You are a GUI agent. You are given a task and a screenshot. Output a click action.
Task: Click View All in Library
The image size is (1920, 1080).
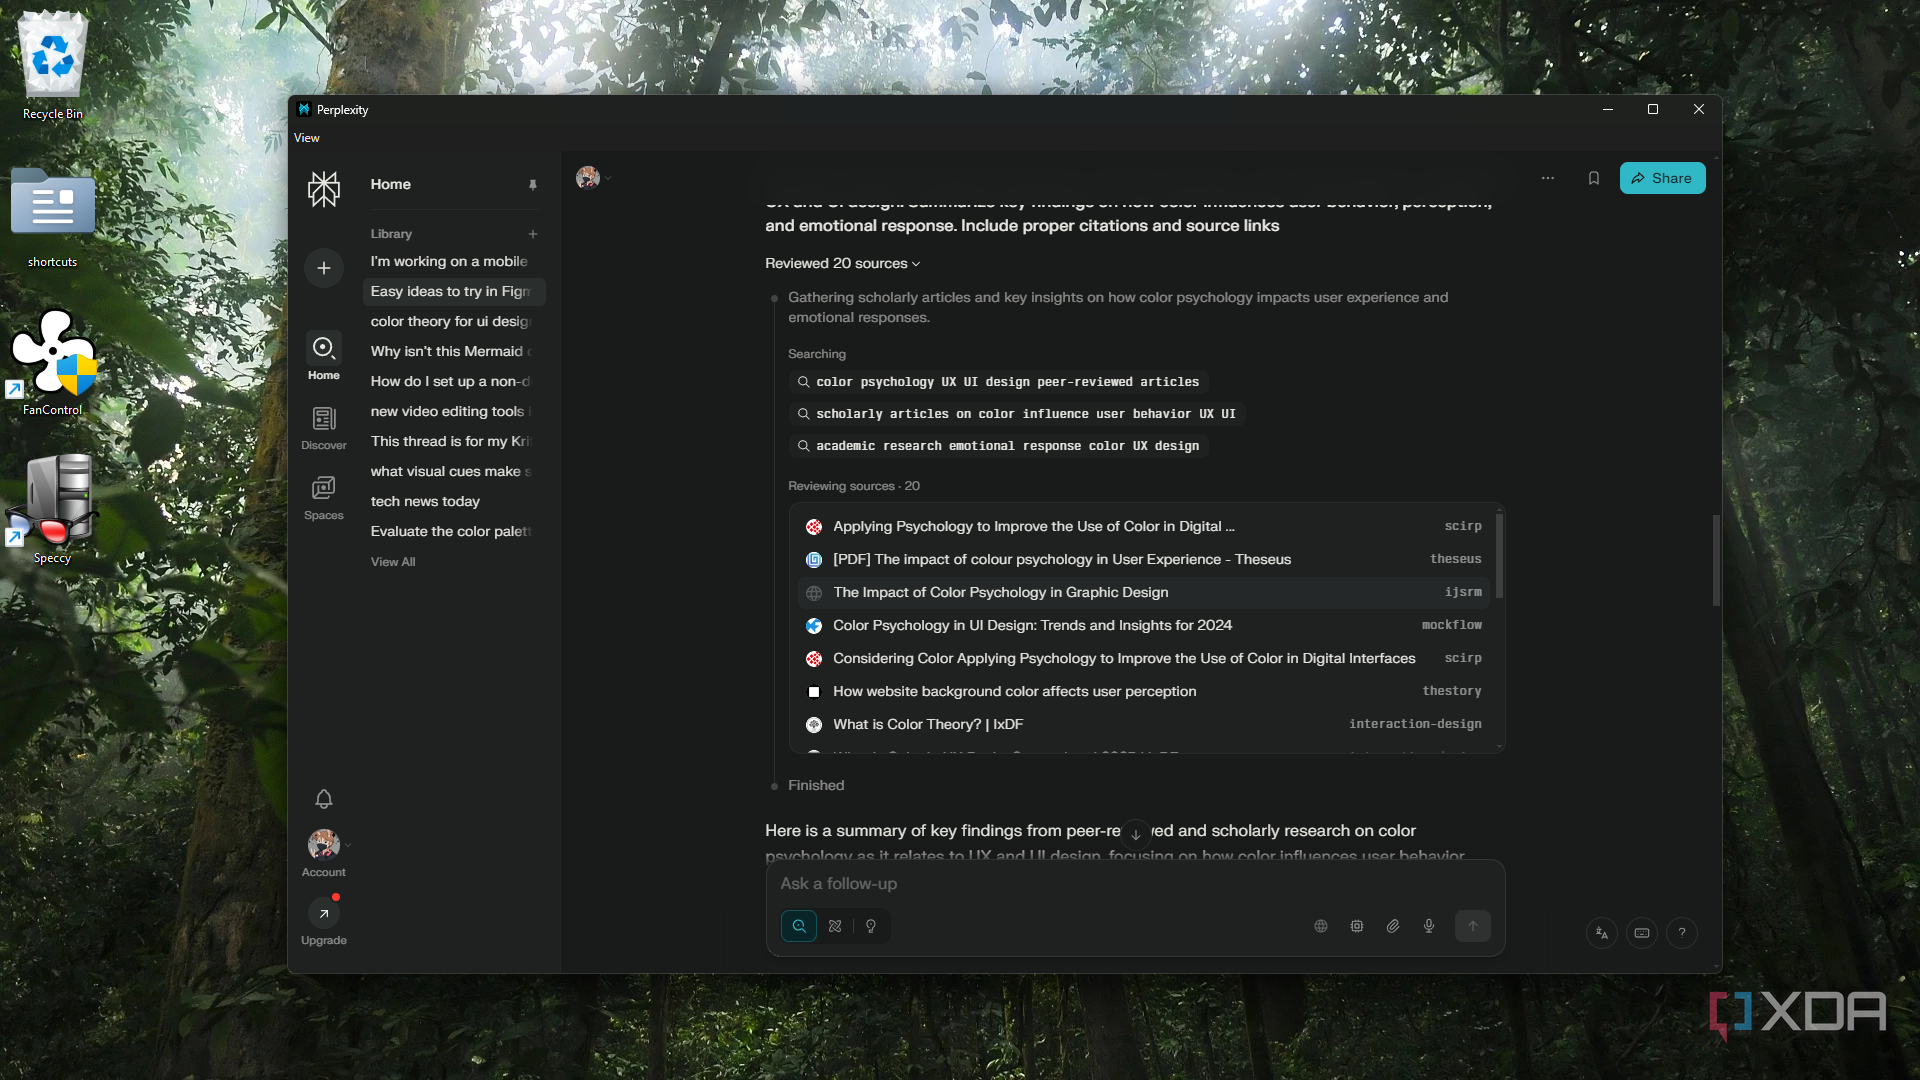click(393, 562)
